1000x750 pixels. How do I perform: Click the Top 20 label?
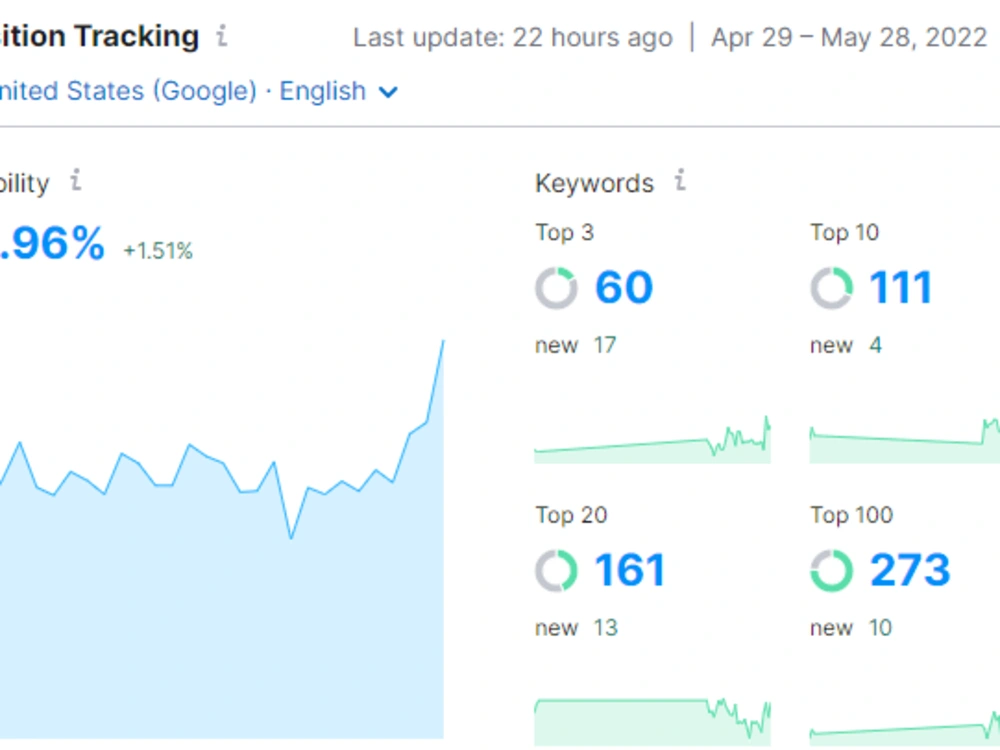click(571, 515)
